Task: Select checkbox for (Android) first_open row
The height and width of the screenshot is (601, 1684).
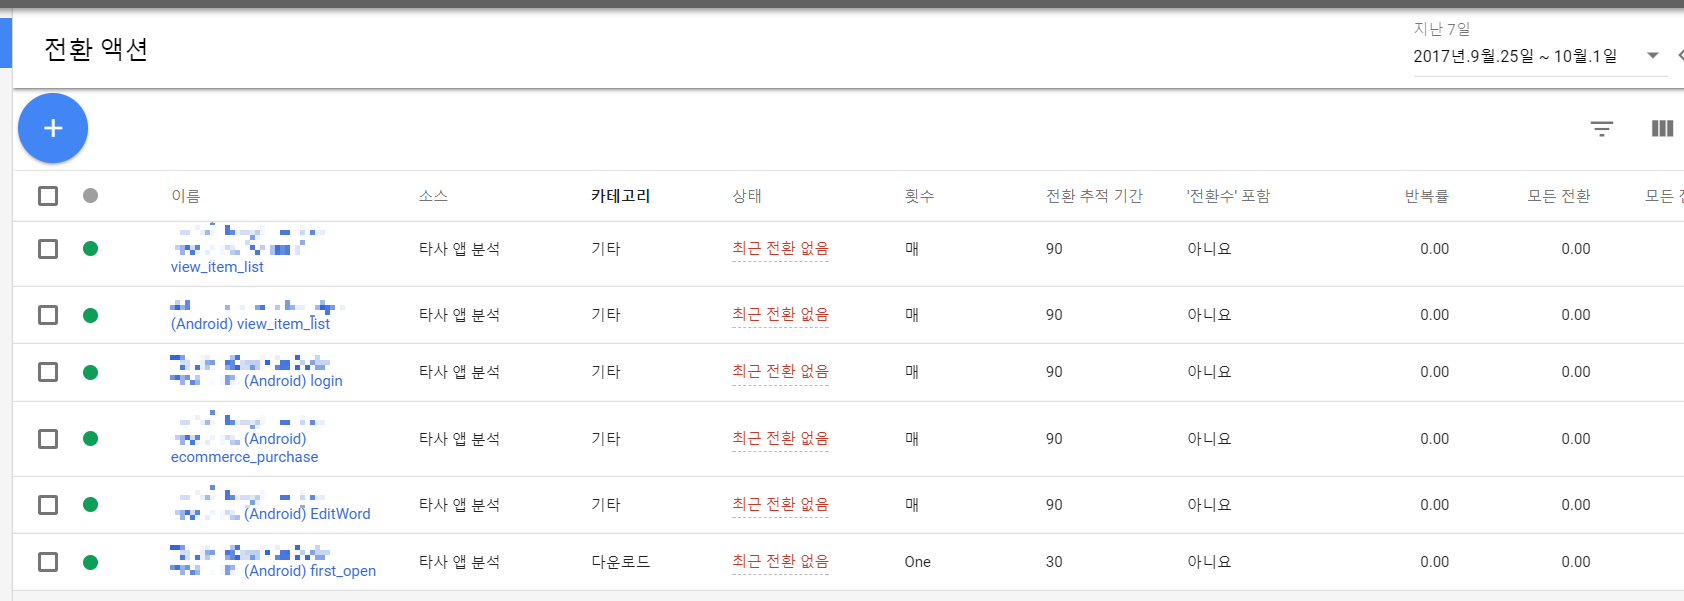Action: (48, 562)
